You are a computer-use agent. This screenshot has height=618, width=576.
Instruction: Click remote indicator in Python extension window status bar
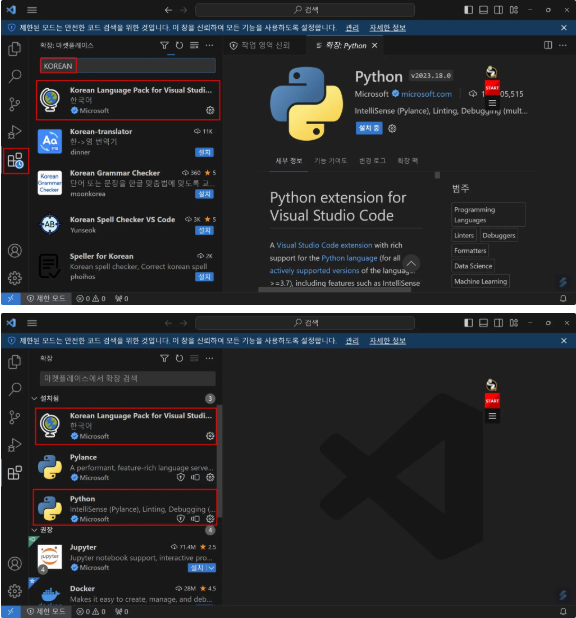pyautogui.click(x=11, y=298)
